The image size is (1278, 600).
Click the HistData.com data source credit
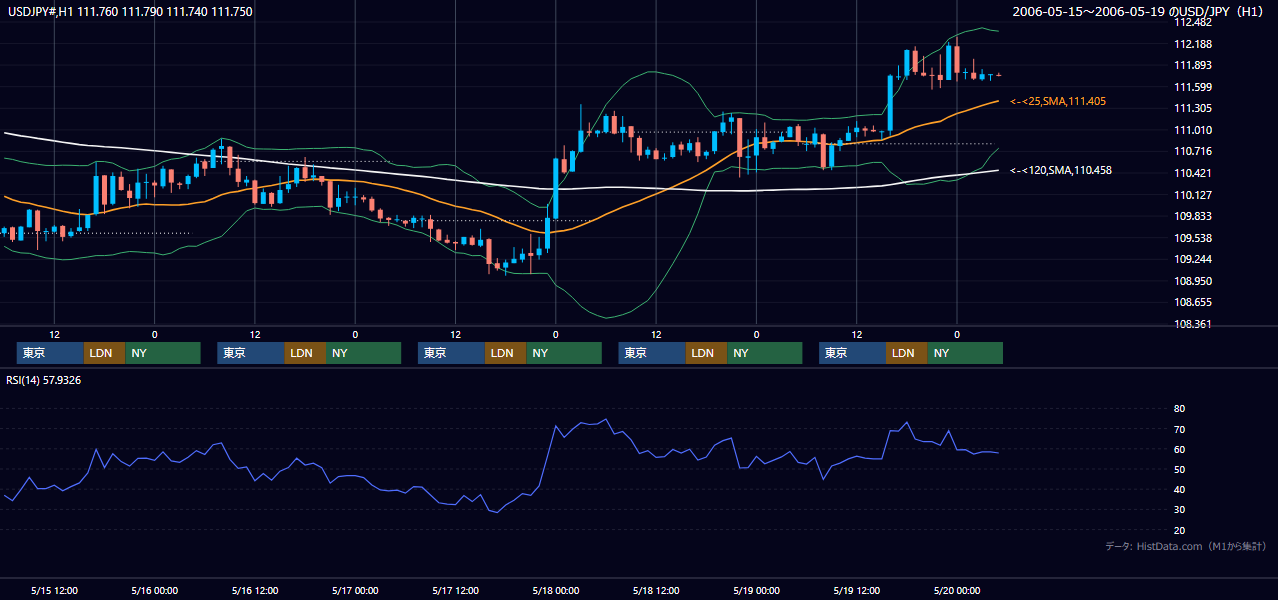point(1186,546)
